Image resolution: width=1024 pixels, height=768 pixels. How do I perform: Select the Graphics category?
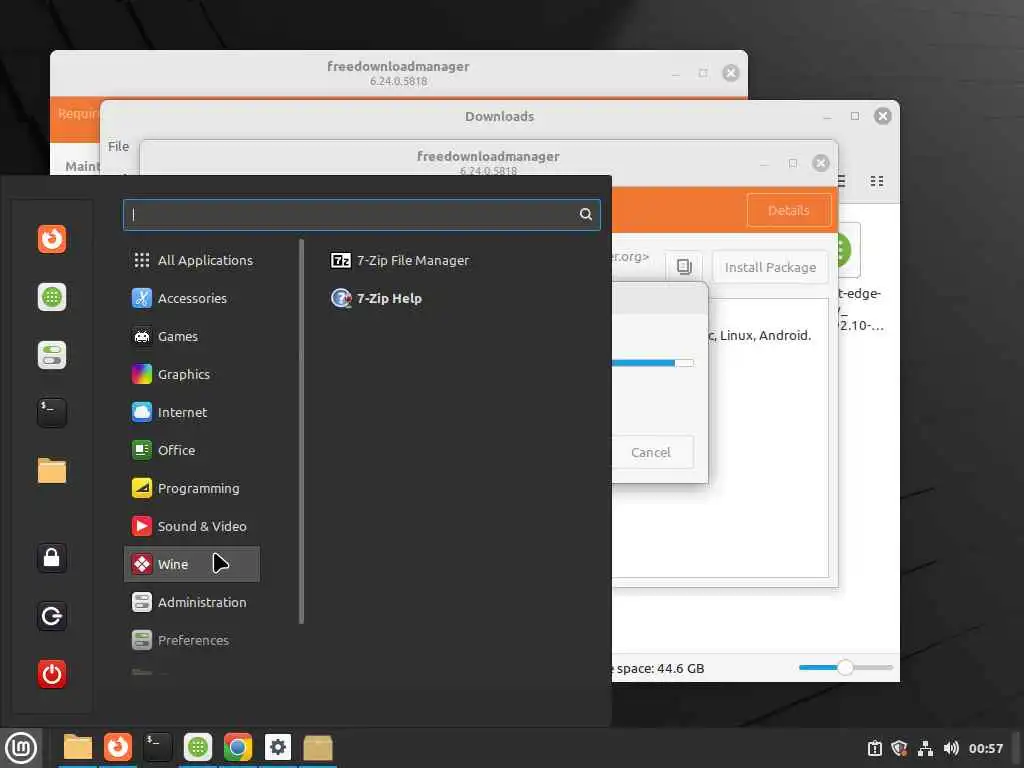tap(192, 374)
